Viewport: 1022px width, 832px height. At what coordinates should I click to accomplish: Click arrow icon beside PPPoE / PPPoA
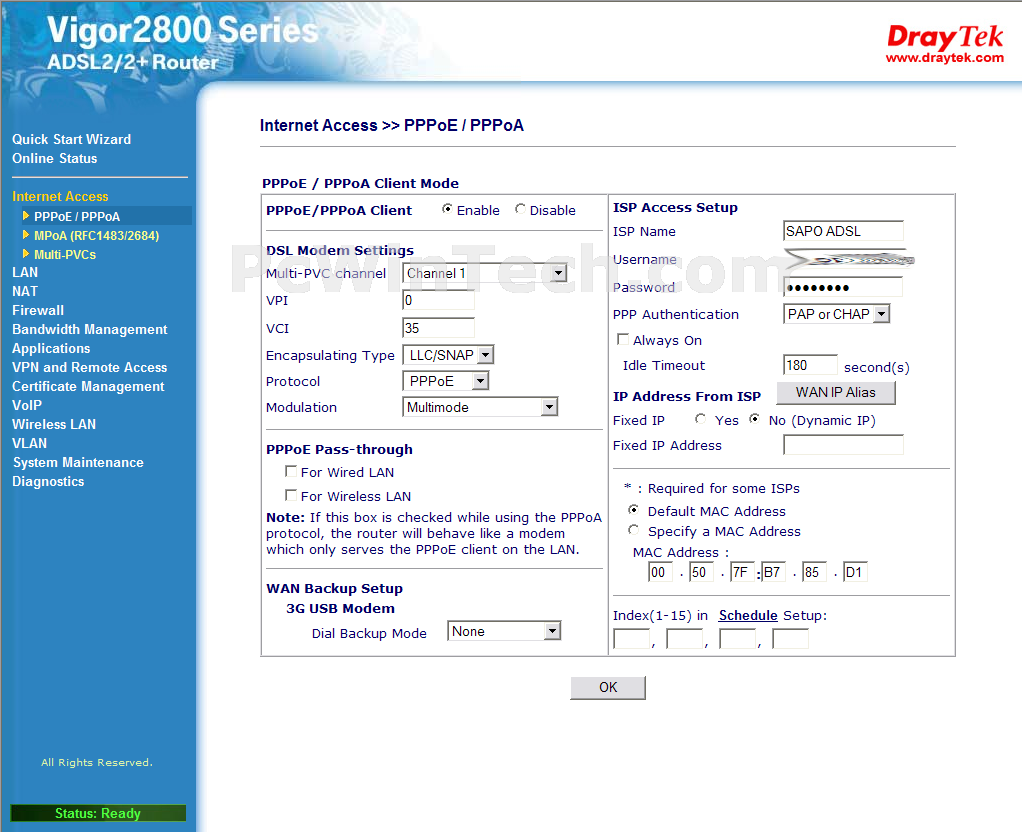[26, 215]
